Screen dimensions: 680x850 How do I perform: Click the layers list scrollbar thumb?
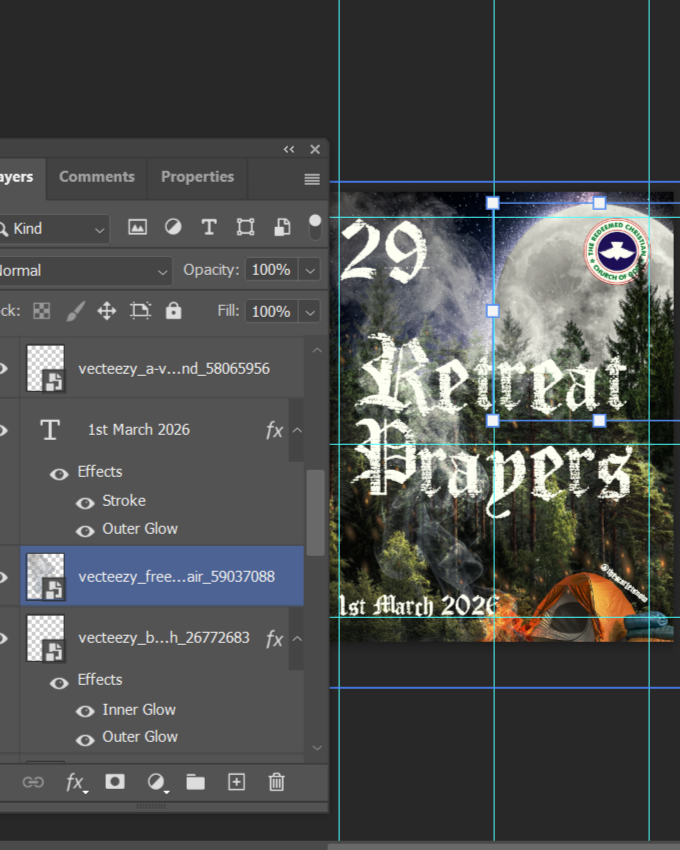point(316,512)
